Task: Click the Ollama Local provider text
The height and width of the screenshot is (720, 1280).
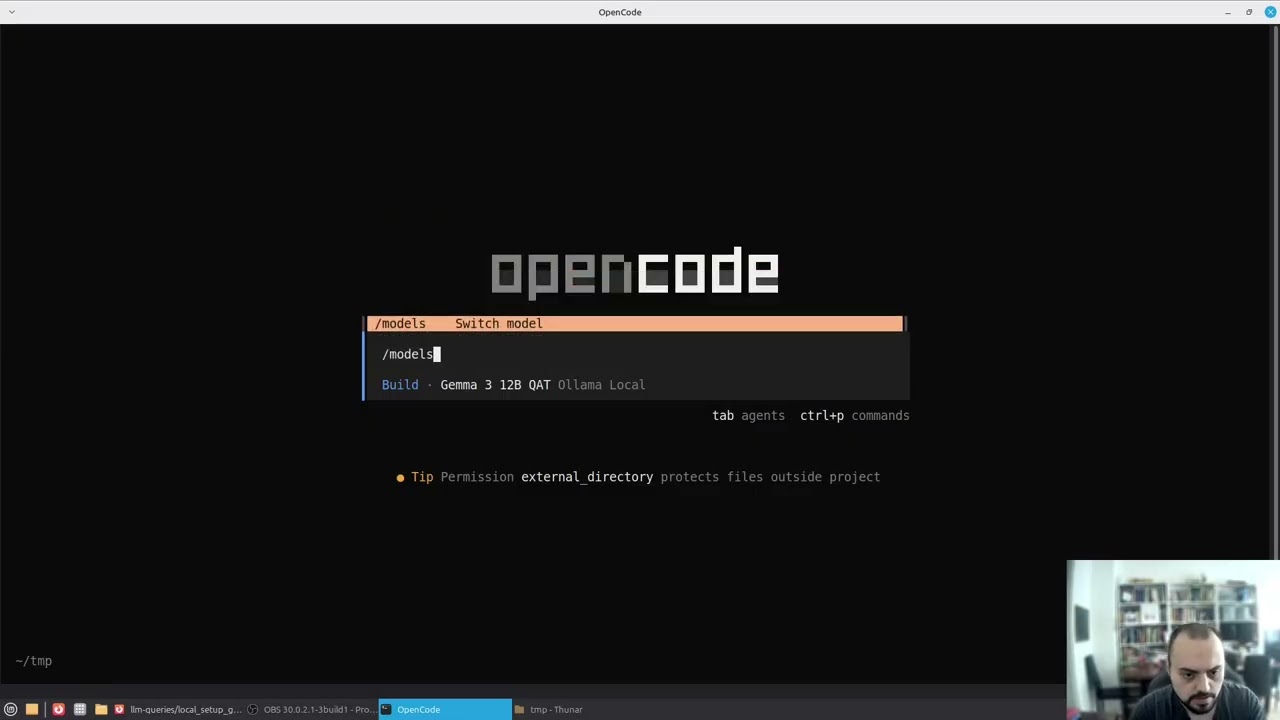Action: pos(601,385)
